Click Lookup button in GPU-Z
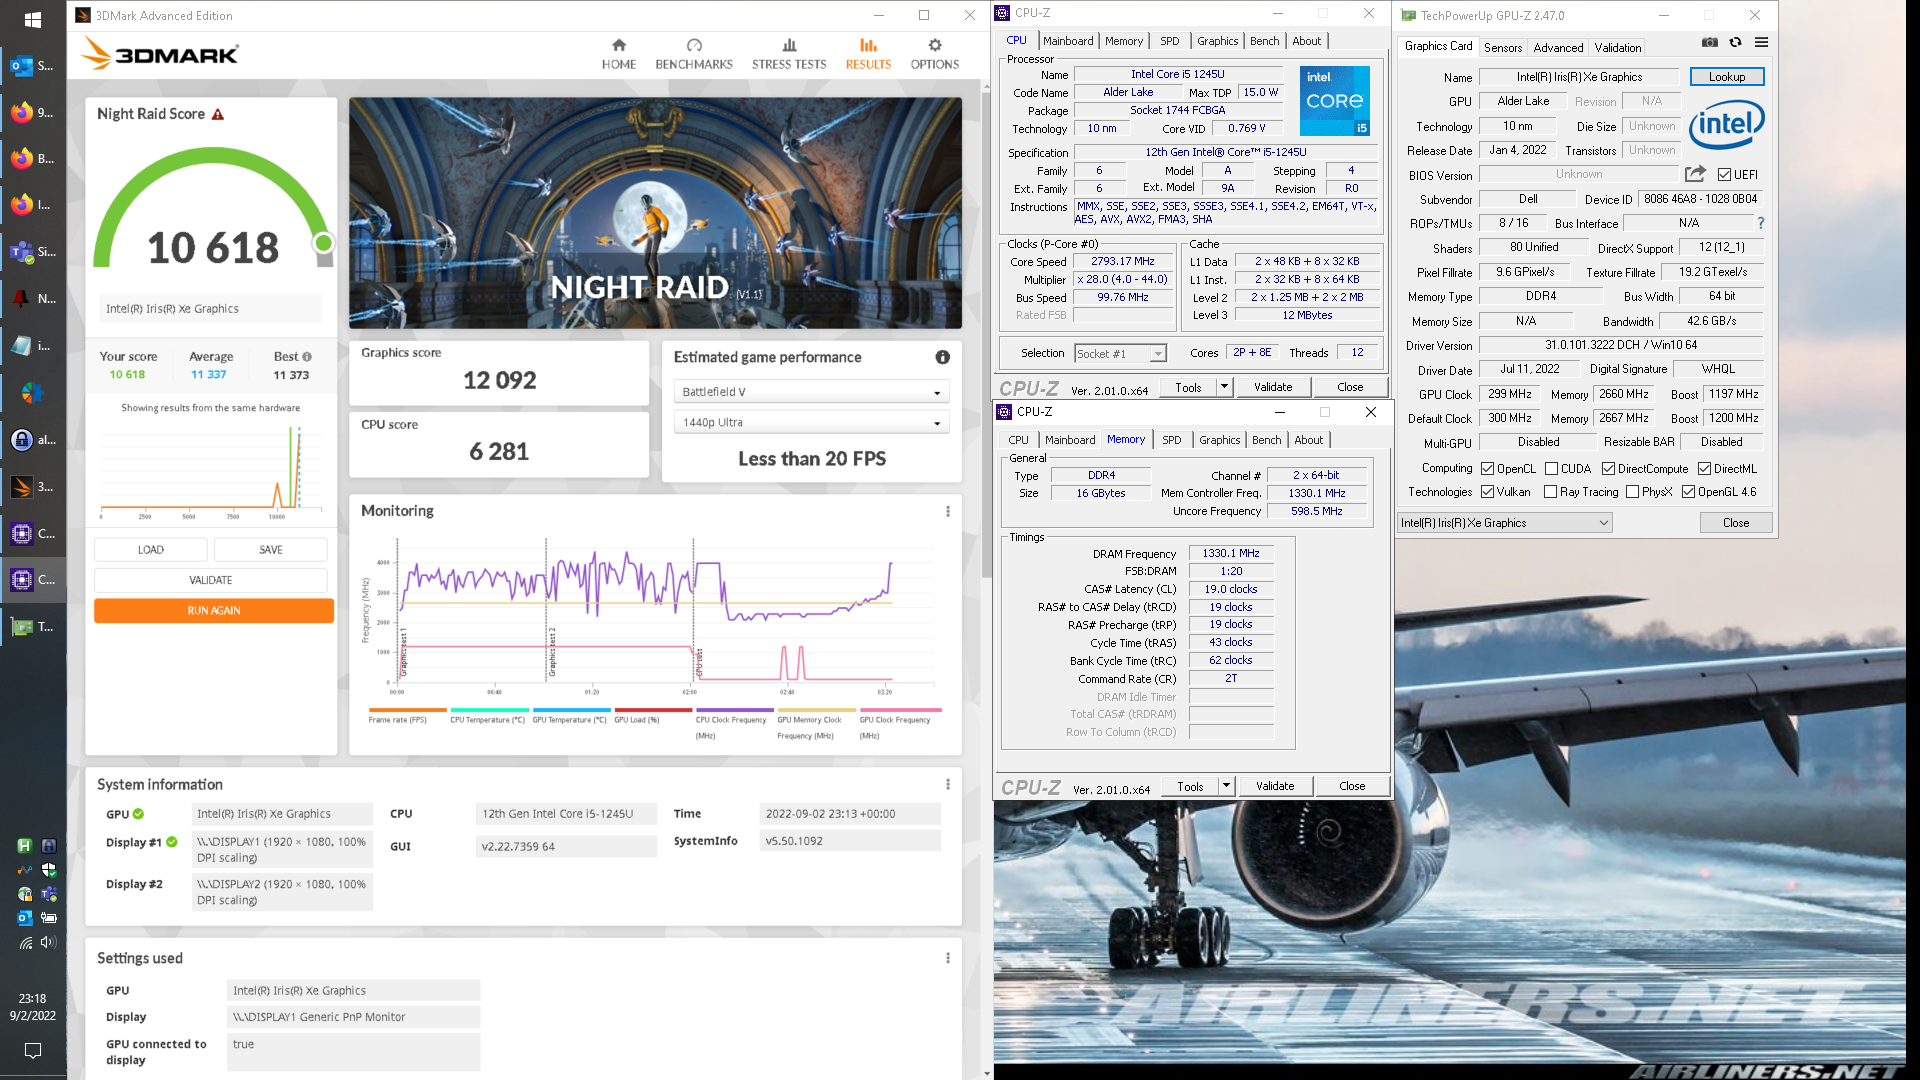 coord(1727,77)
